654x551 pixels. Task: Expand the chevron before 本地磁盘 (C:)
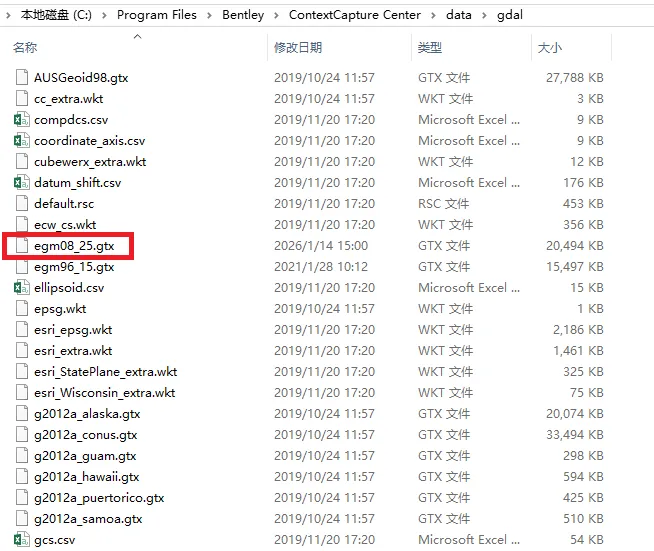coord(8,15)
